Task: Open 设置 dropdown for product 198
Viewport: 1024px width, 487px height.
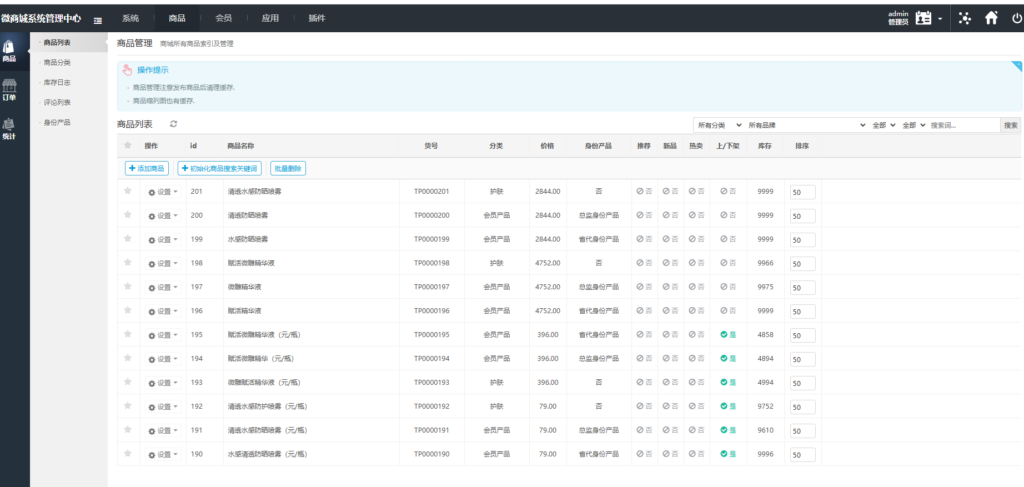Action: [163, 264]
